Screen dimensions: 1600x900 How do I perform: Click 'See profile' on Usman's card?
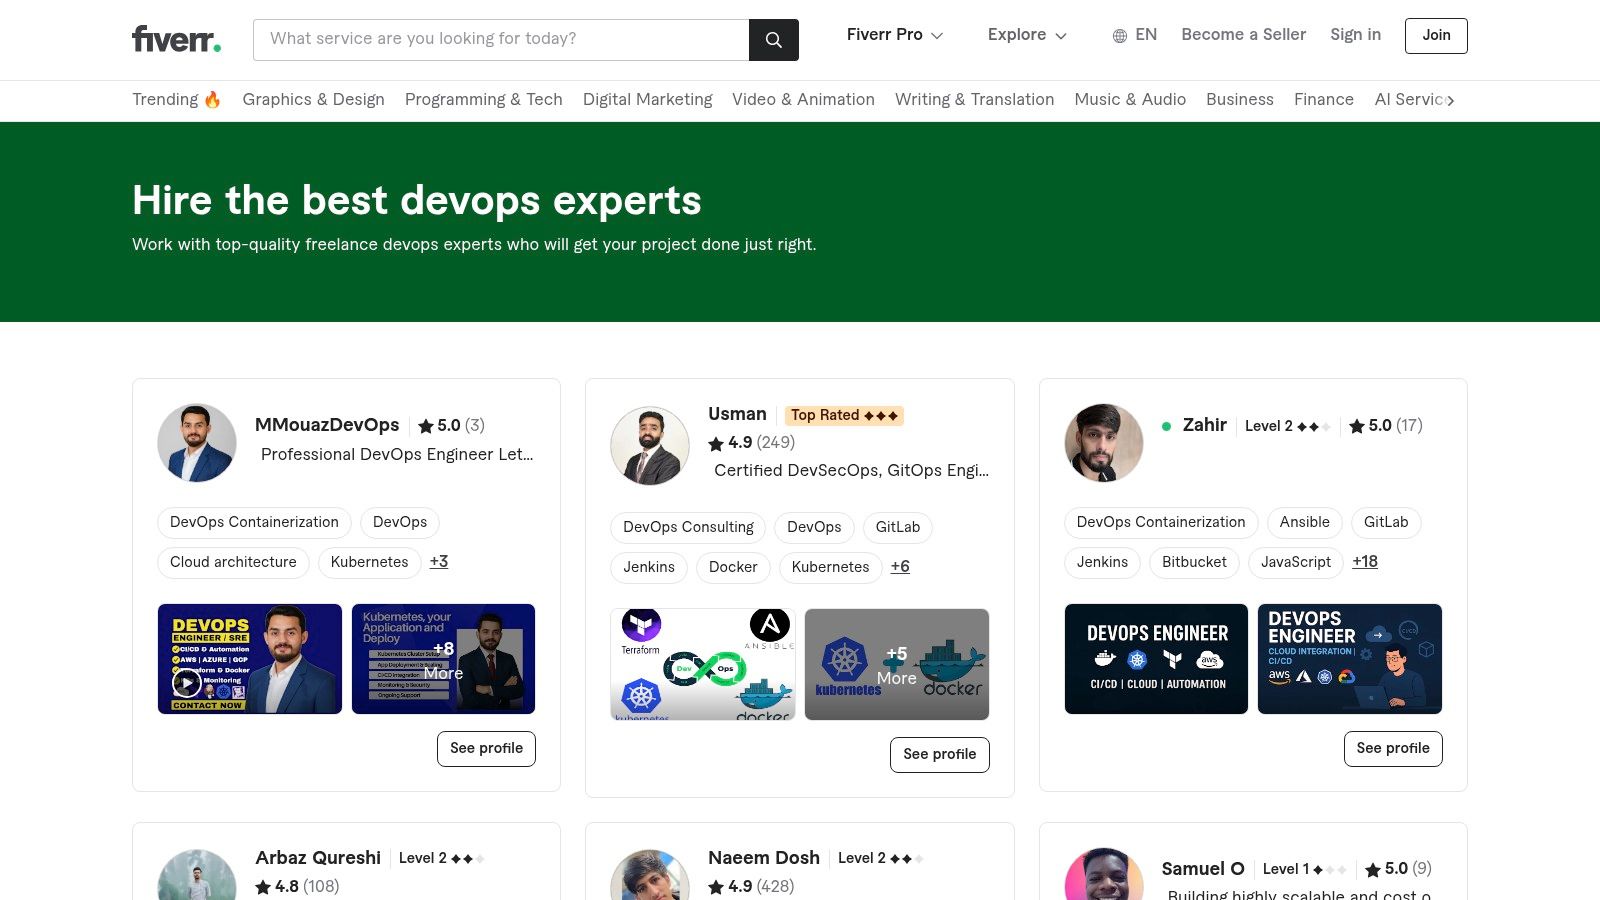pos(939,754)
